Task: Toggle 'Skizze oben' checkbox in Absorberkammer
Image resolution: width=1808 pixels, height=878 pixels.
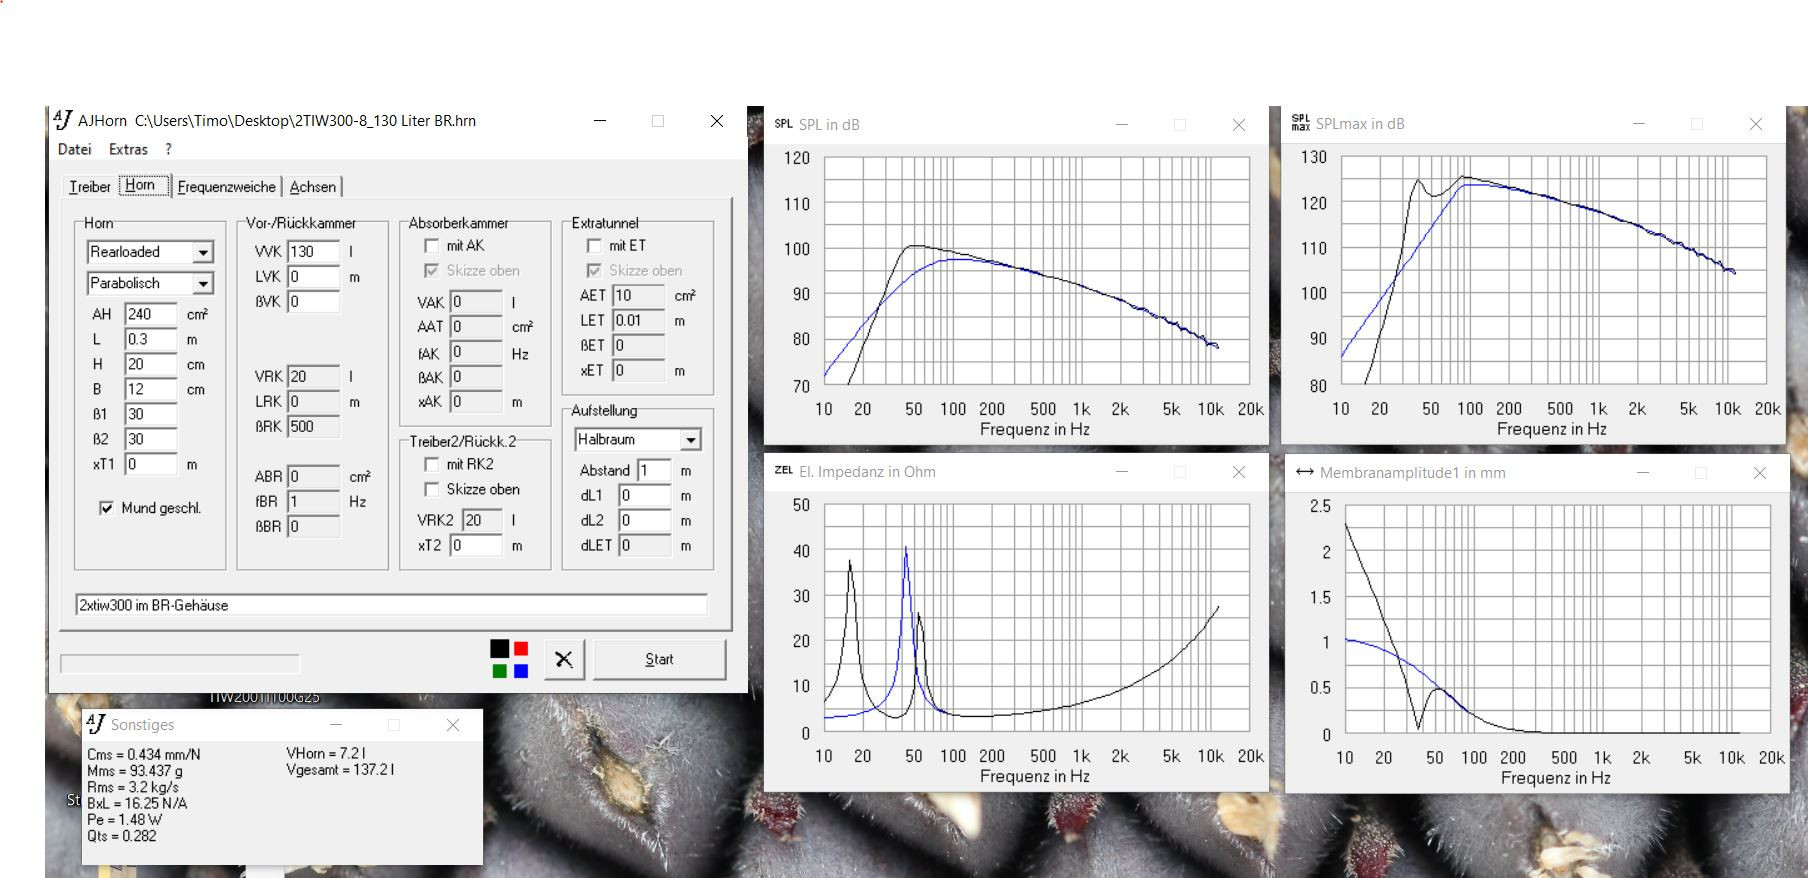Action: [431, 270]
